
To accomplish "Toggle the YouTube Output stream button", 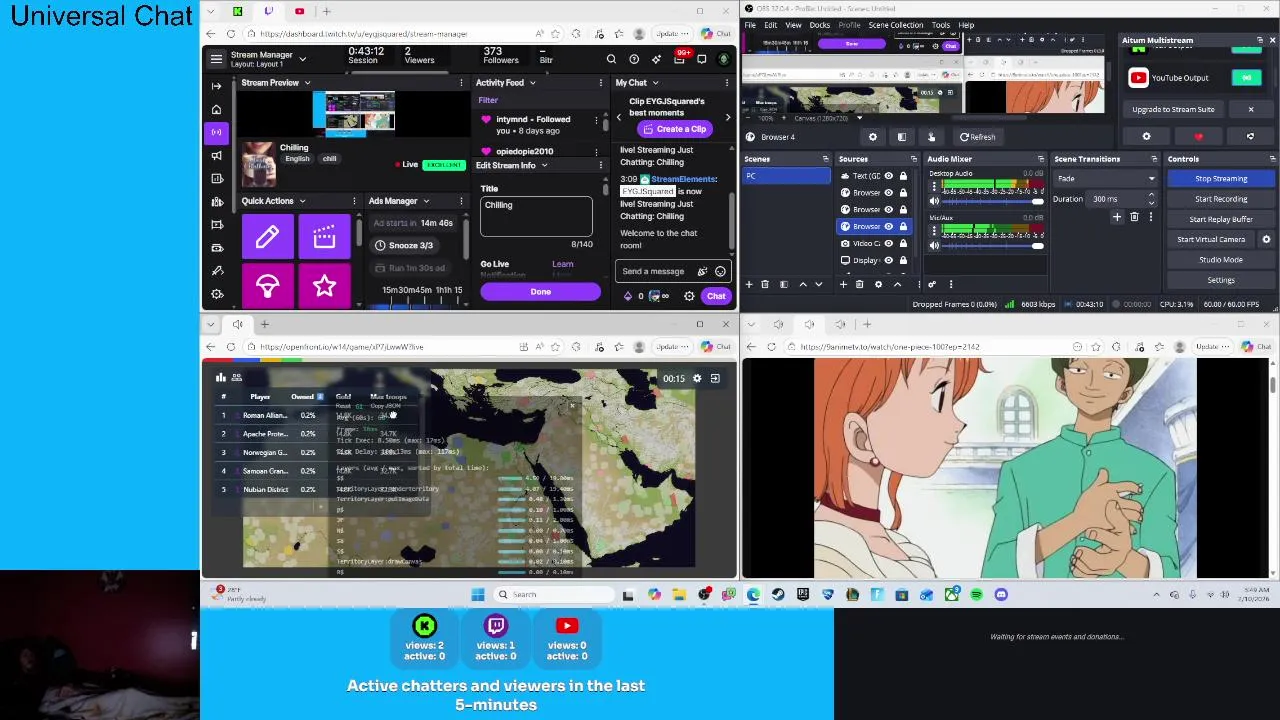I will 1247,77.
